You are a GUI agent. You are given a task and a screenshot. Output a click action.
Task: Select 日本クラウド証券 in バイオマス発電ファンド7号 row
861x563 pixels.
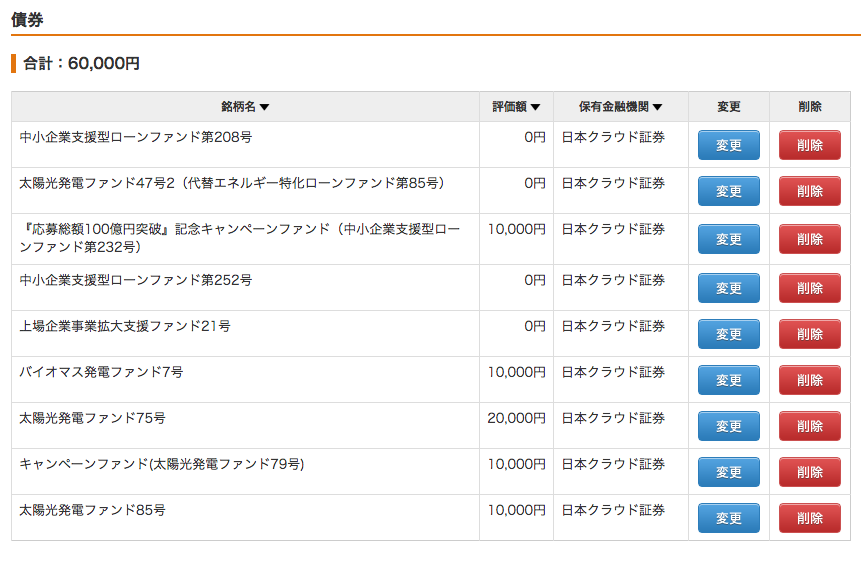(x=613, y=372)
